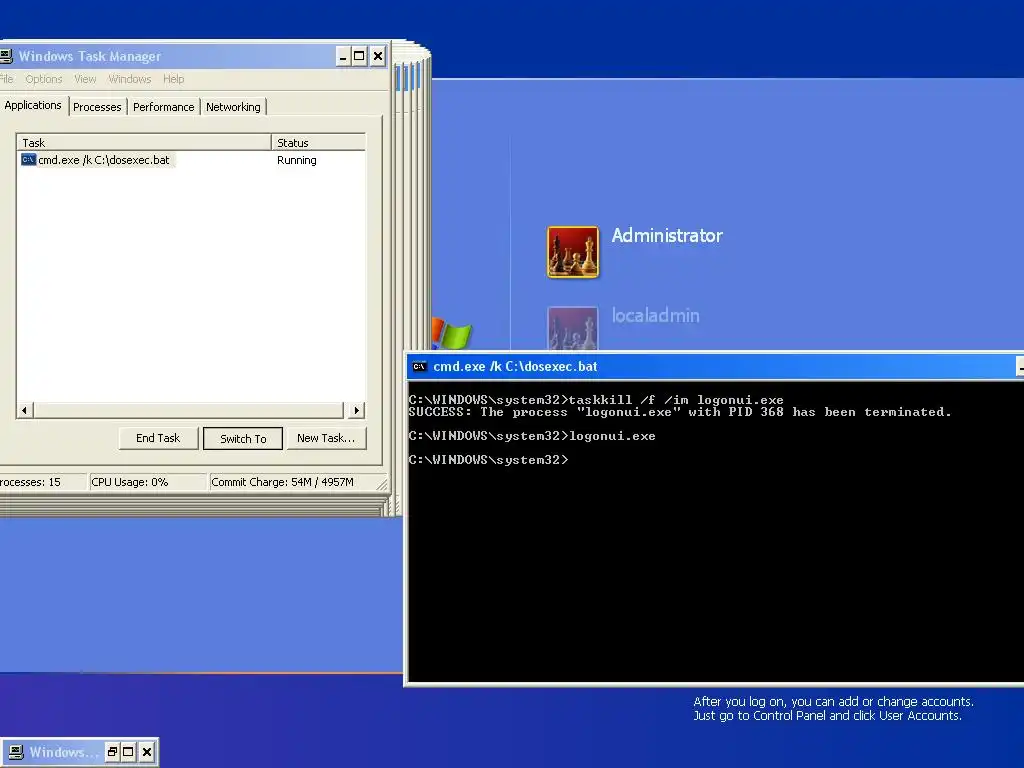
Task: Maximize the Windows Task Manager window
Action: (x=359, y=56)
